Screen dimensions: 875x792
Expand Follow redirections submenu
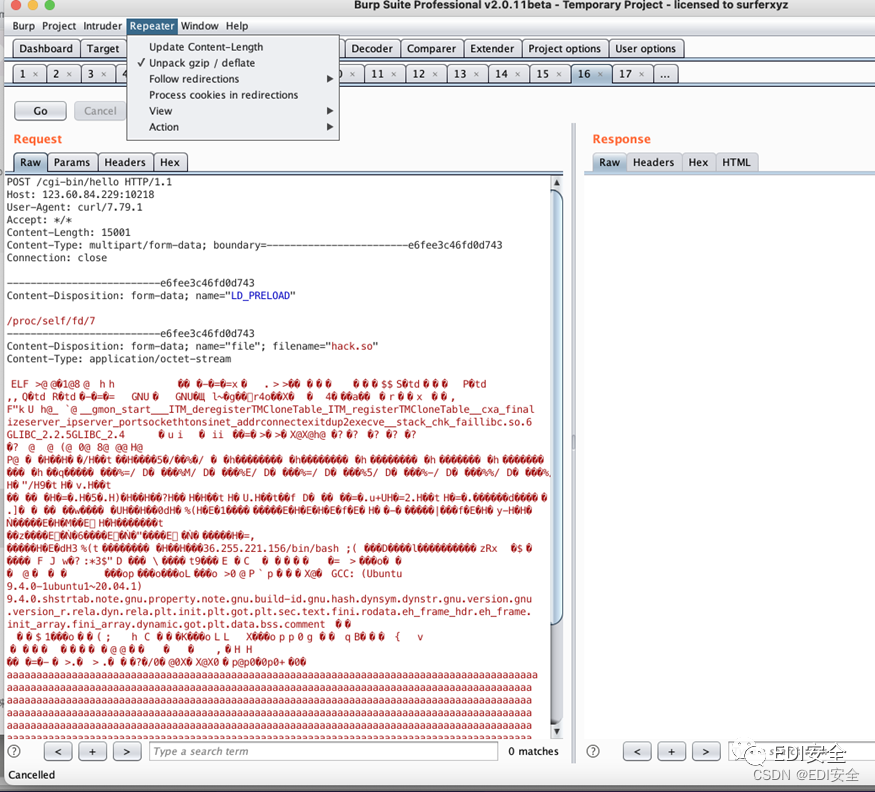point(233,79)
